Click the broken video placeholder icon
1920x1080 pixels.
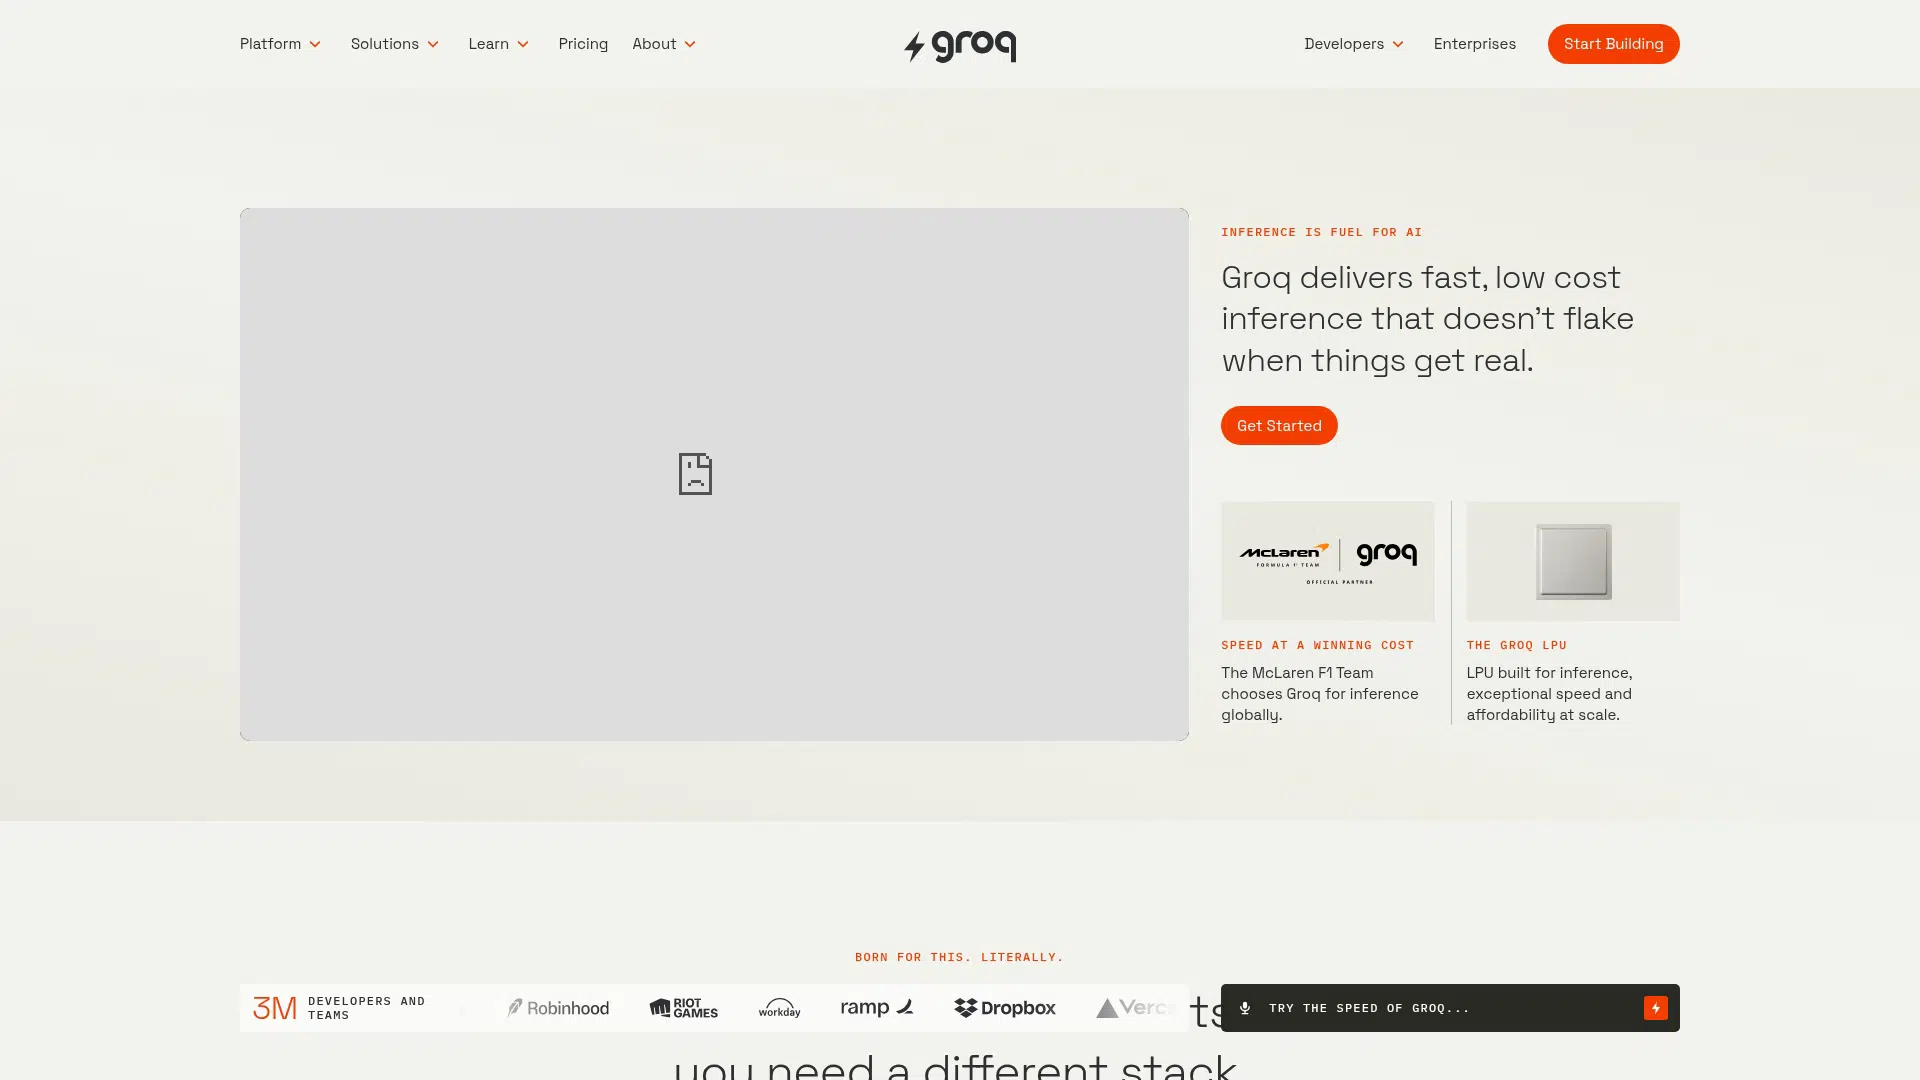pyautogui.click(x=695, y=474)
